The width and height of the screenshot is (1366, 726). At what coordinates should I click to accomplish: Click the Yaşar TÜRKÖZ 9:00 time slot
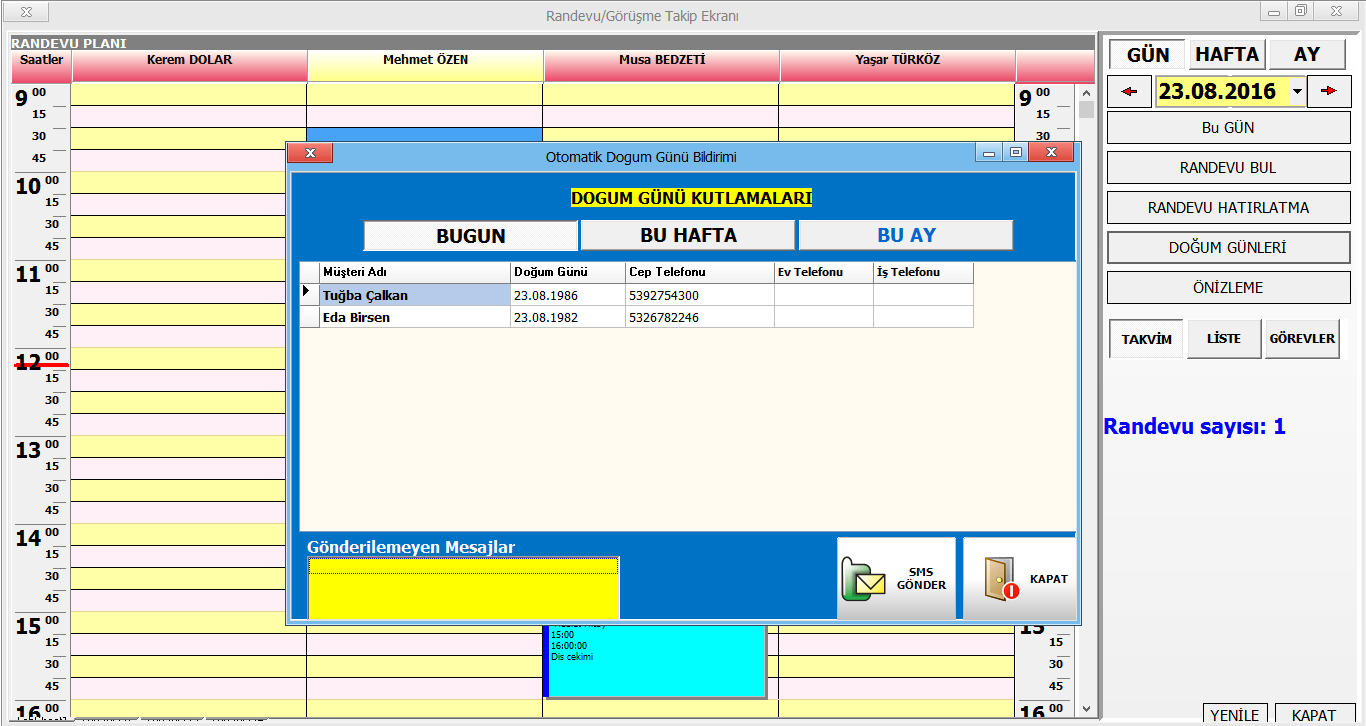(x=897, y=94)
